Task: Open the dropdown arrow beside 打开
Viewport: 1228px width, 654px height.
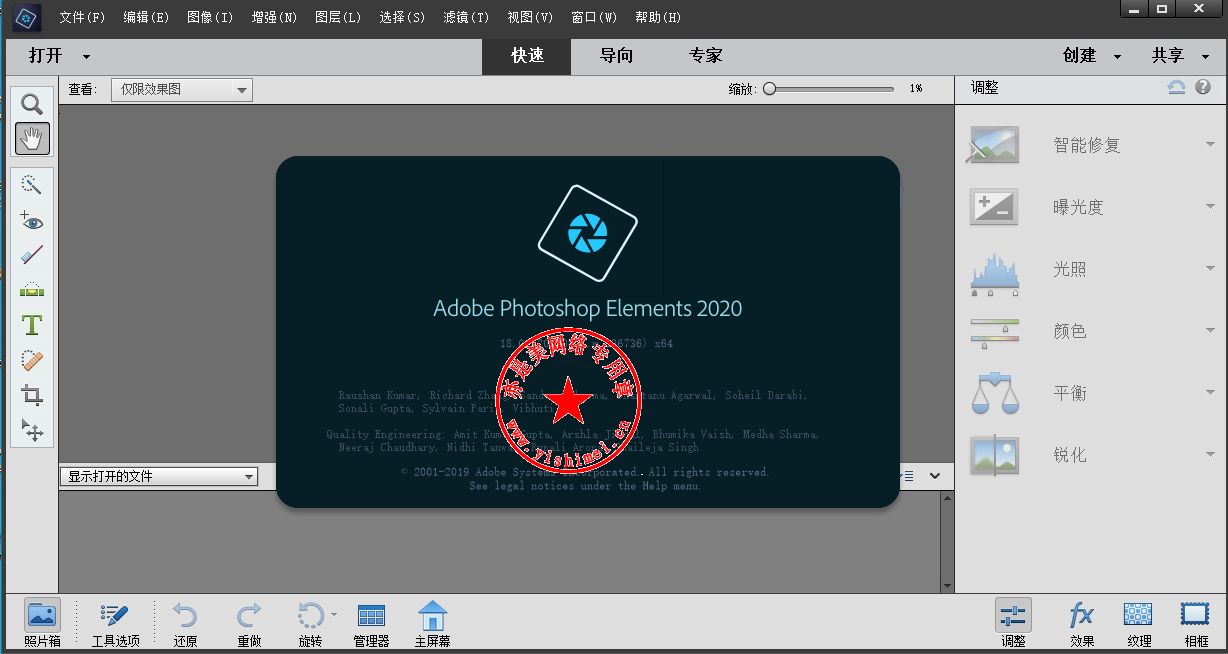Action: coord(86,57)
